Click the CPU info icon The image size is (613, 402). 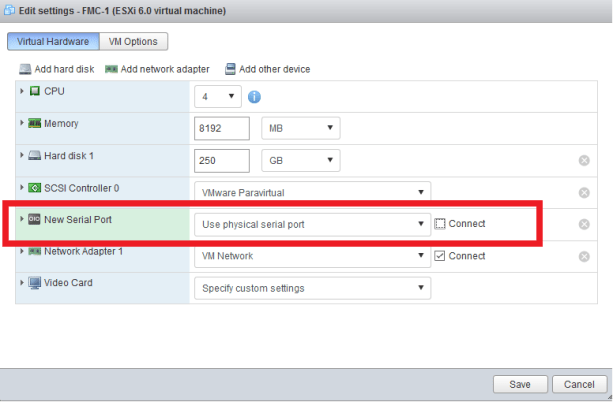[254, 97]
